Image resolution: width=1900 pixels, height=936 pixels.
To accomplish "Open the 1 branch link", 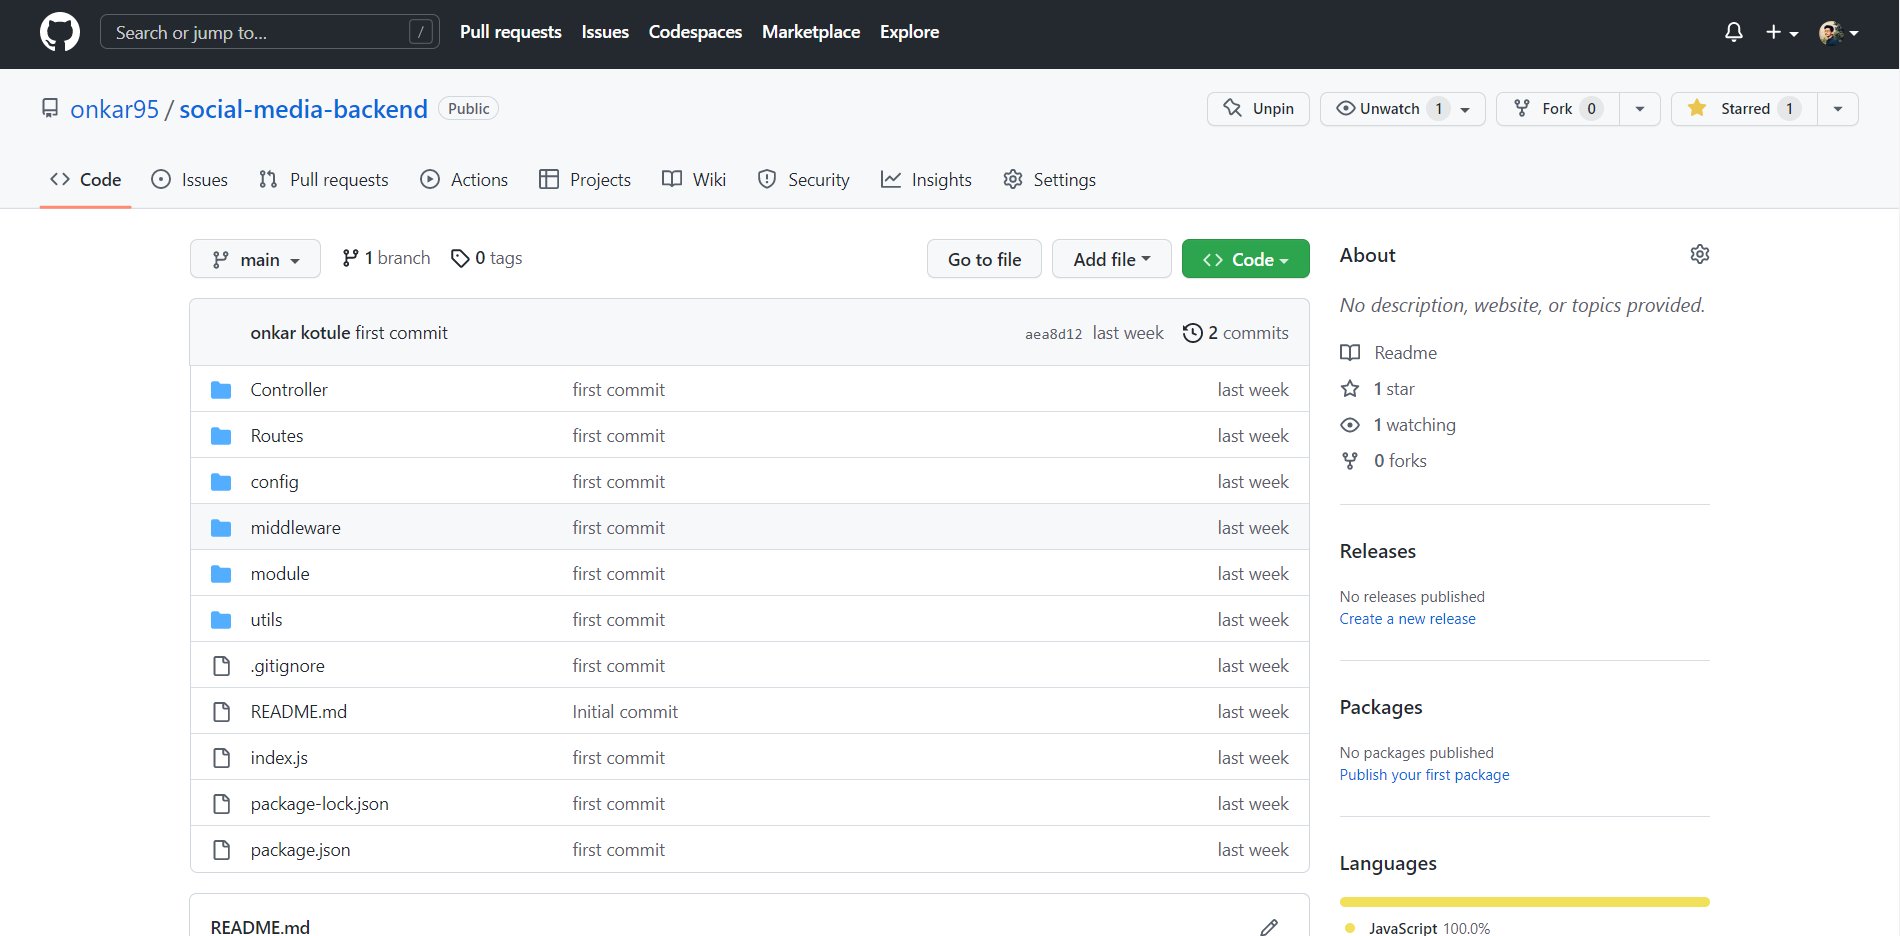I will tap(386, 258).
